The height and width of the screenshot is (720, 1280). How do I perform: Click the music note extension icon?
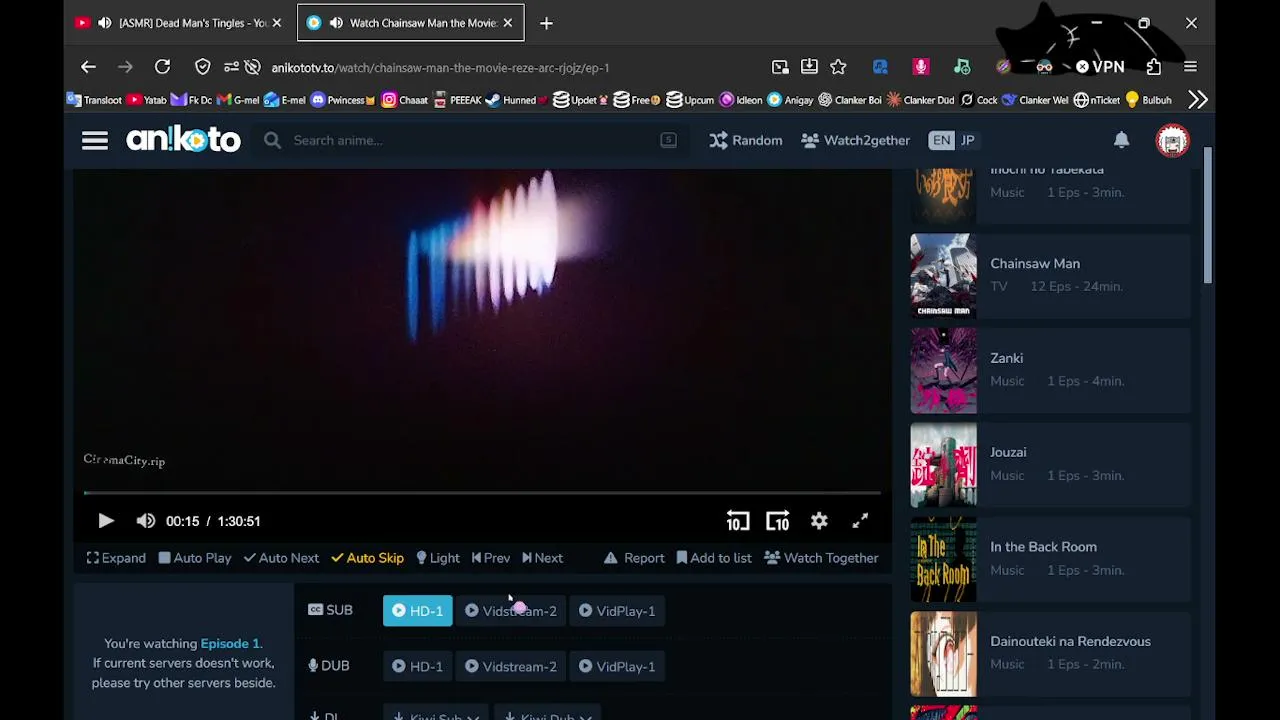(962, 67)
